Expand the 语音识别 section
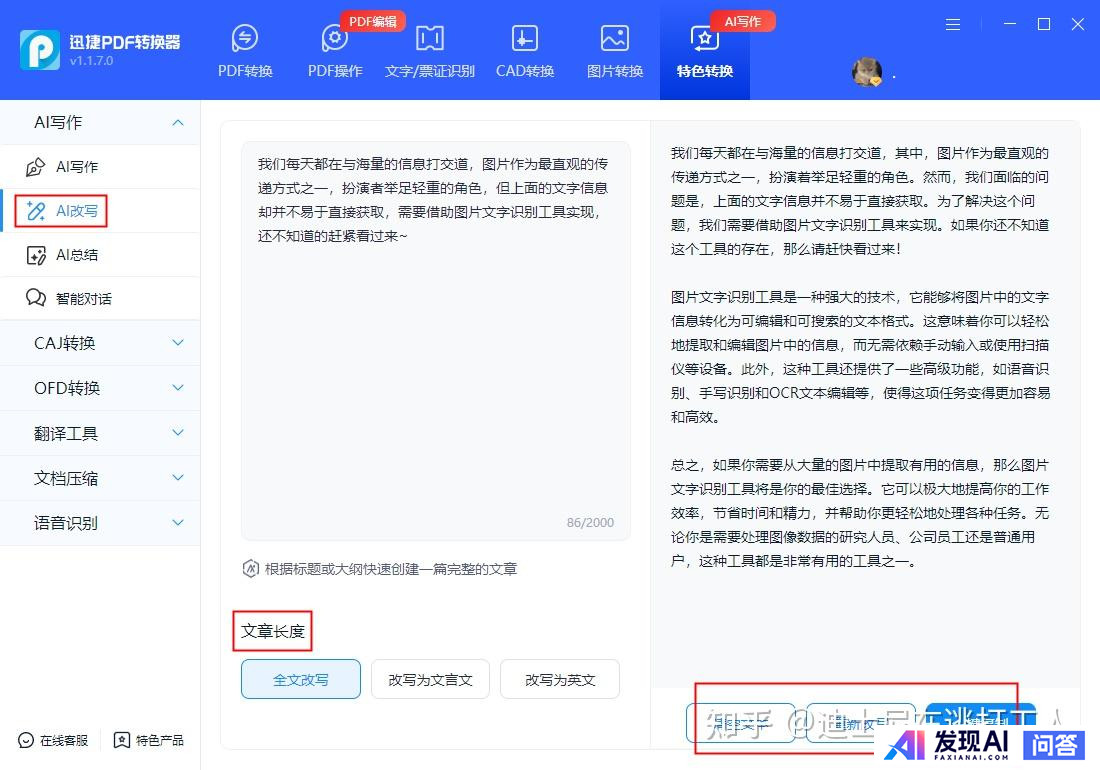Image resolution: width=1100 pixels, height=770 pixels. click(x=178, y=523)
